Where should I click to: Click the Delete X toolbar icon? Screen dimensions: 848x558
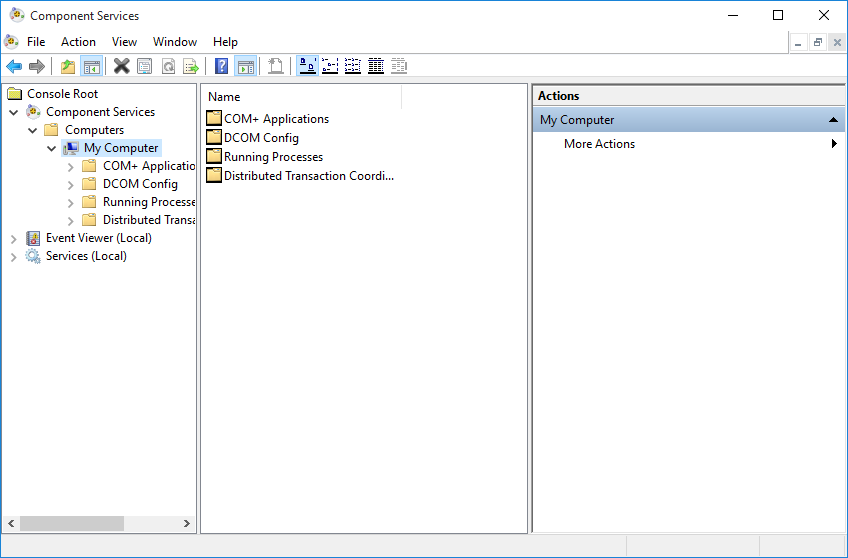click(x=121, y=66)
